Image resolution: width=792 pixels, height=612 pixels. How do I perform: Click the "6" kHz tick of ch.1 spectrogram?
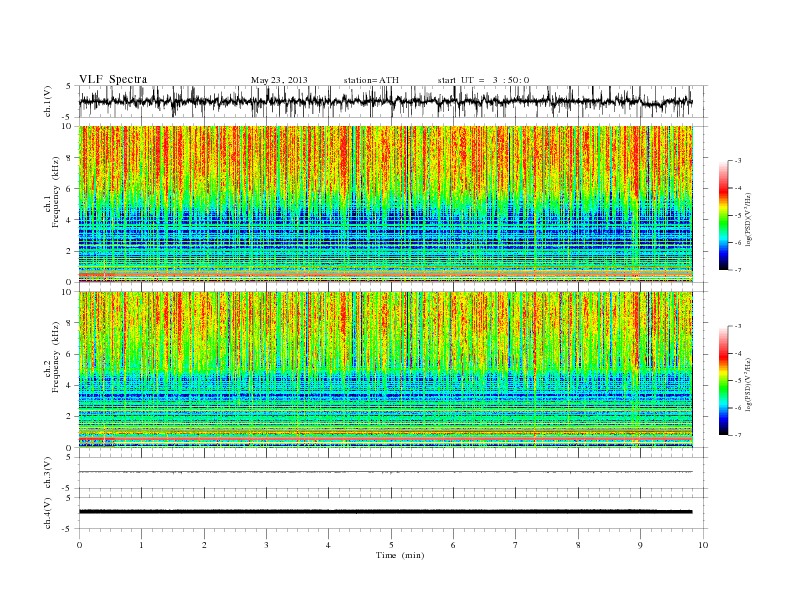[x=69, y=189]
